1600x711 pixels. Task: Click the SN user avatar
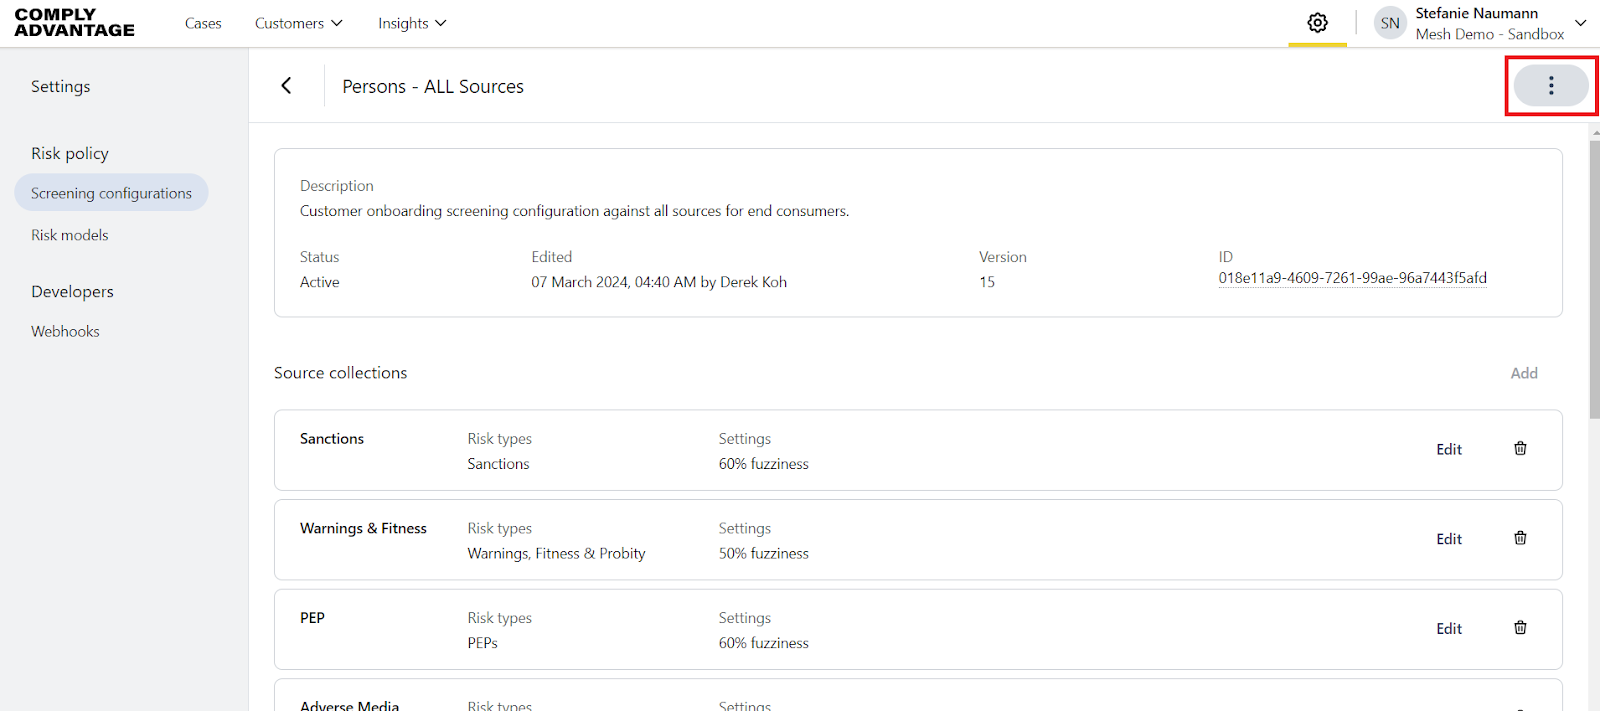click(1390, 23)
